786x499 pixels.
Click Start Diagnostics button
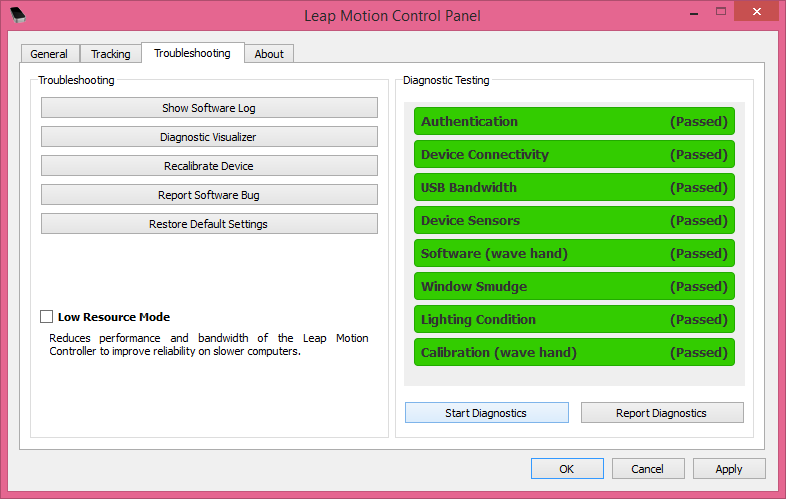[486, 413]
